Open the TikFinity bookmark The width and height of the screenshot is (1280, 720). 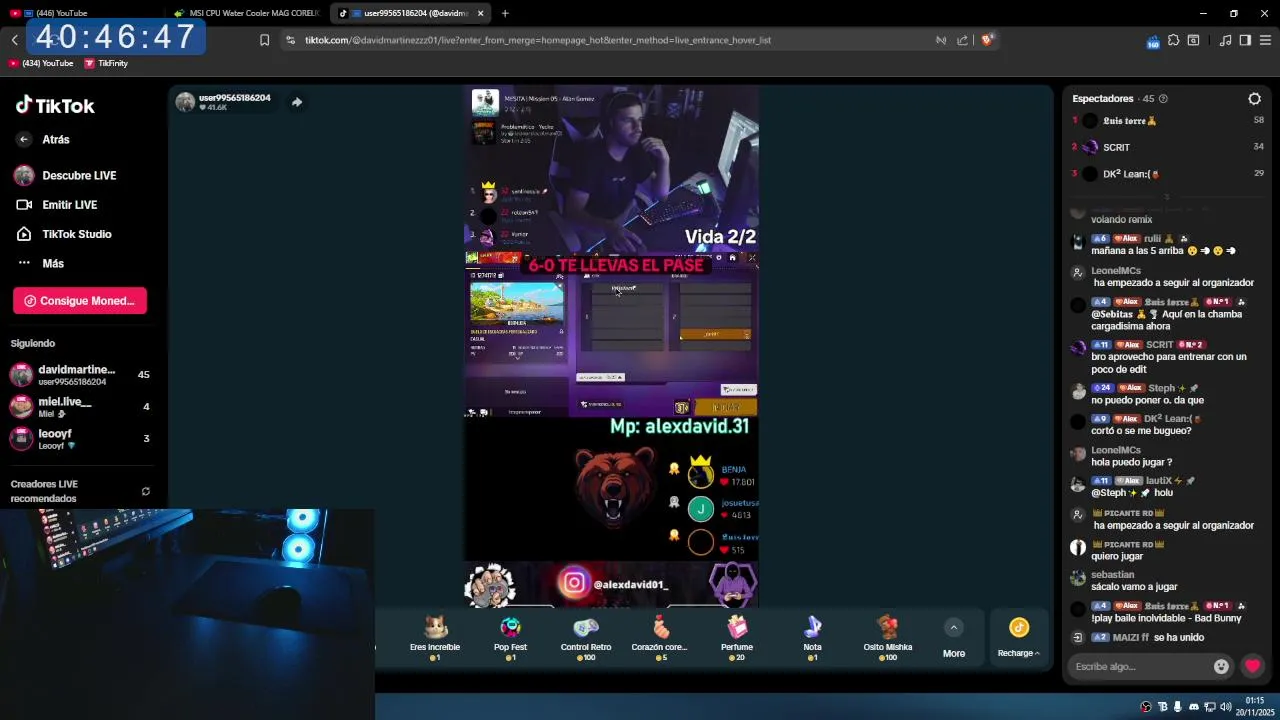point(106,63)
